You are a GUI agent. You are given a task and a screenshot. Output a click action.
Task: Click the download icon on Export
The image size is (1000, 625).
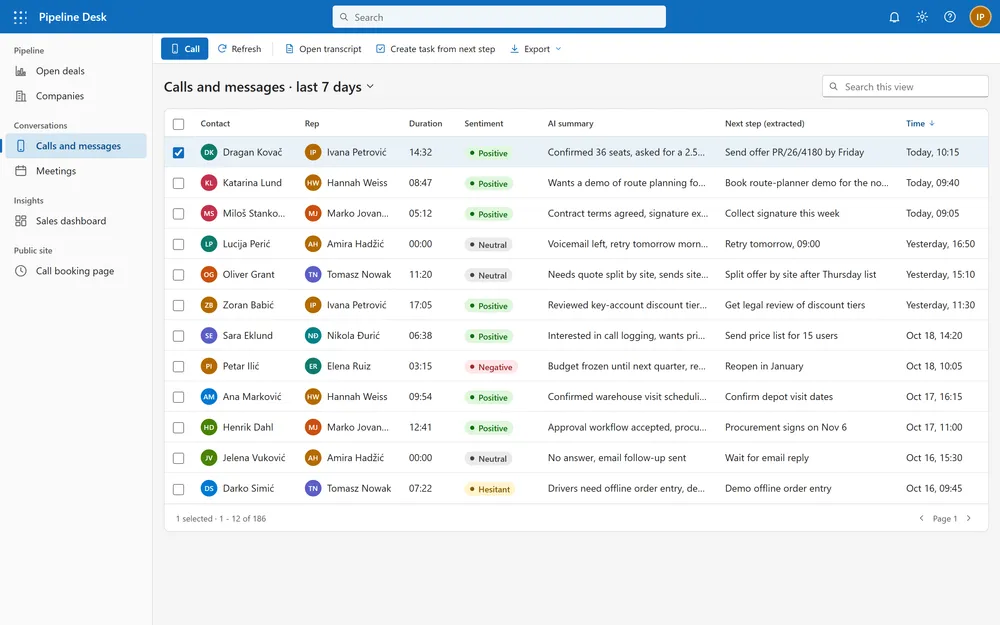tap(515, 49)
